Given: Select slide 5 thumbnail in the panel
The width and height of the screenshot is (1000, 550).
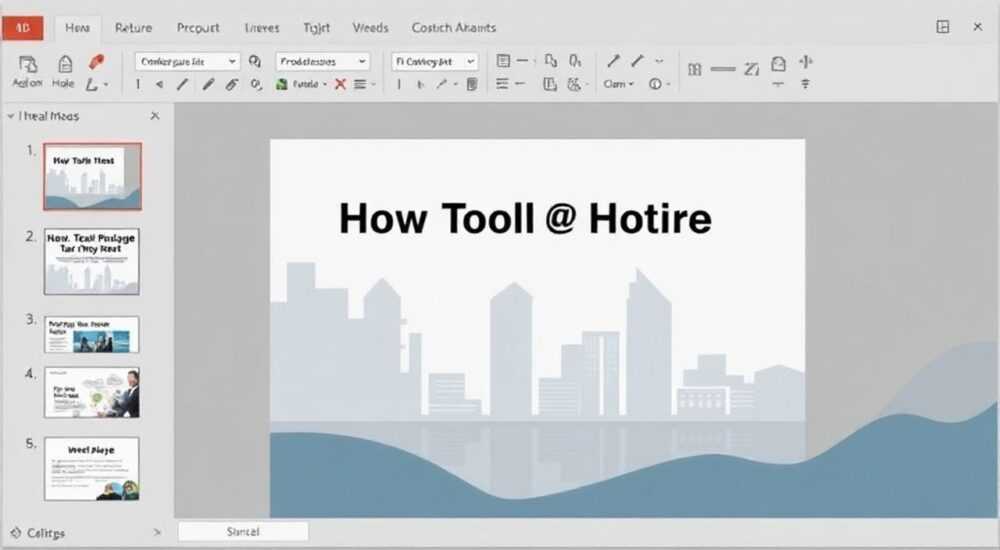Looking at the screenshot, I should tap(92, 469).
